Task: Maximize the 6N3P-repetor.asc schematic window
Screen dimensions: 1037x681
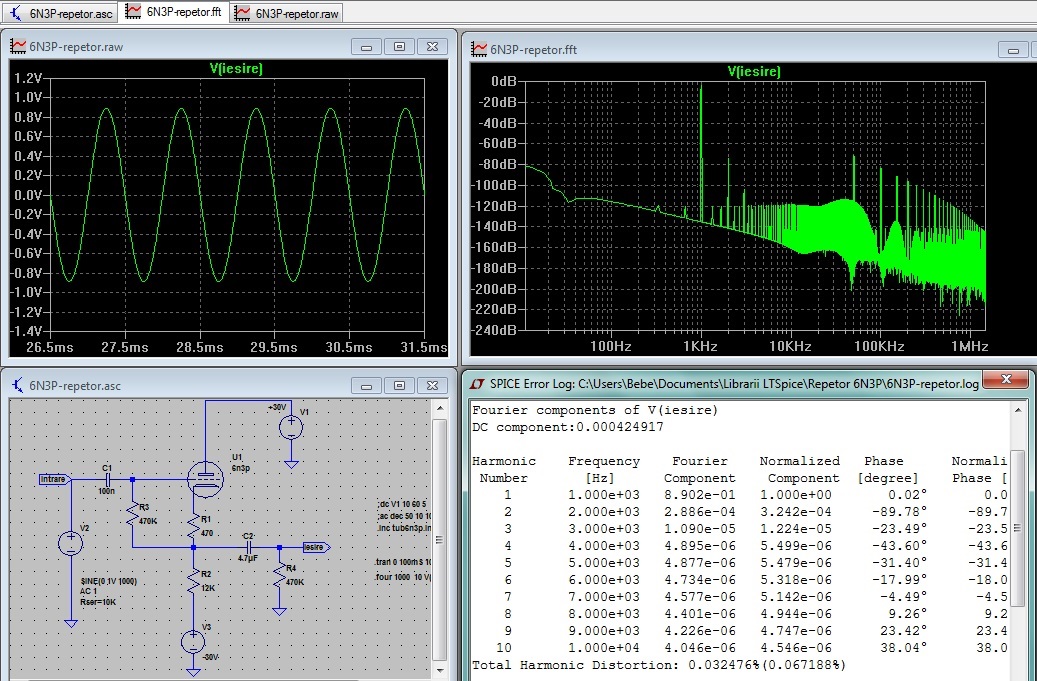Action: (x=399, y=385)
